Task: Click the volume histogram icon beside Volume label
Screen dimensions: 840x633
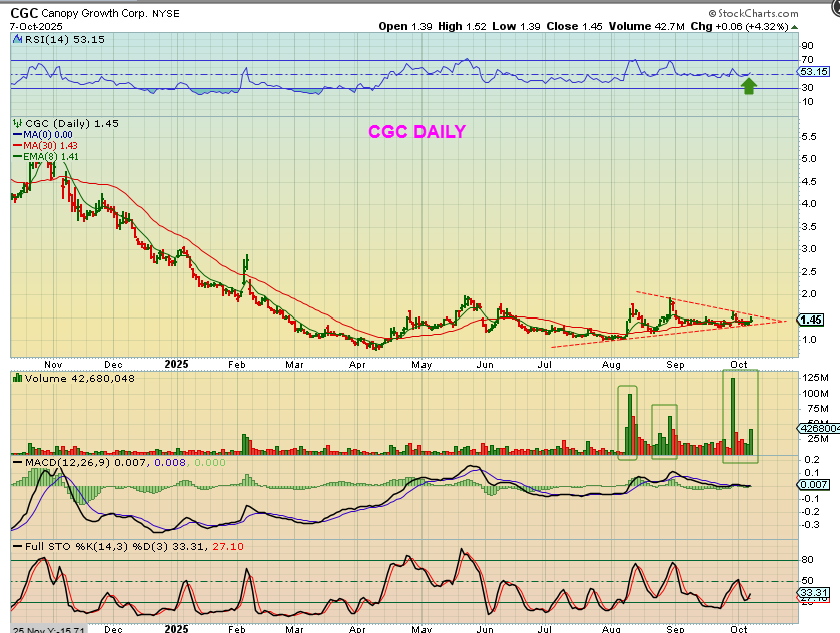Action: (16, 378)
